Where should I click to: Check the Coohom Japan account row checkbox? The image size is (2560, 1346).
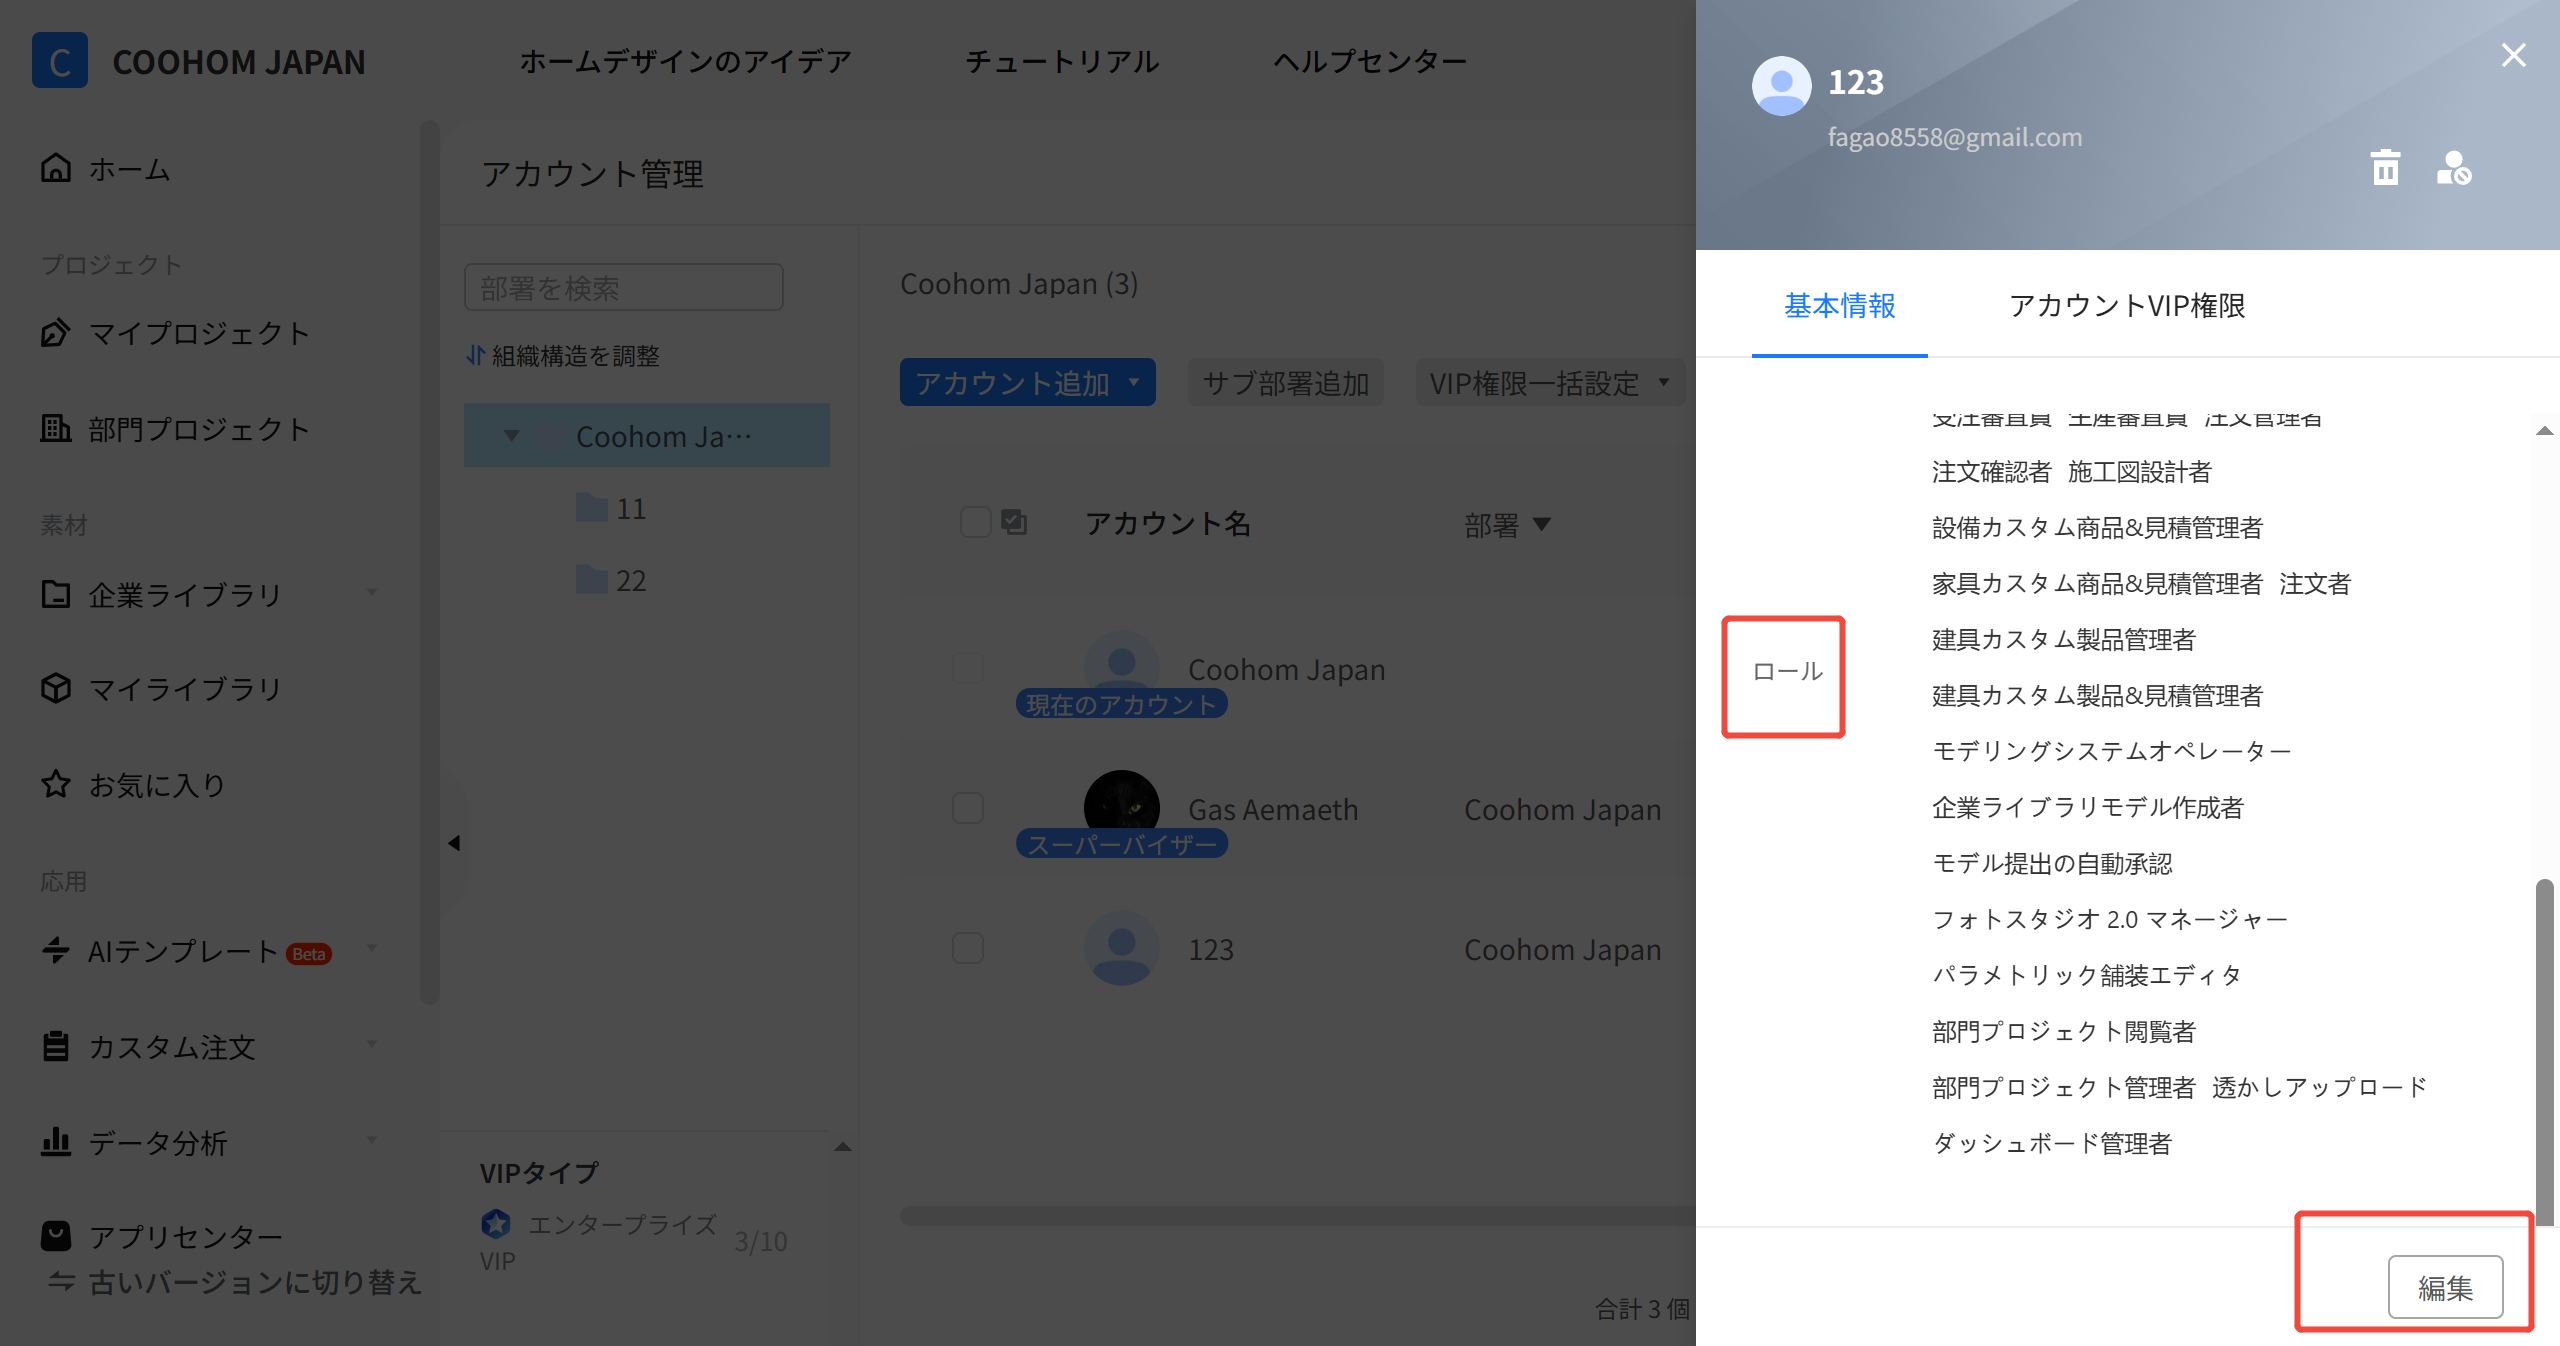pyautogui.click(x=968, y=668)
